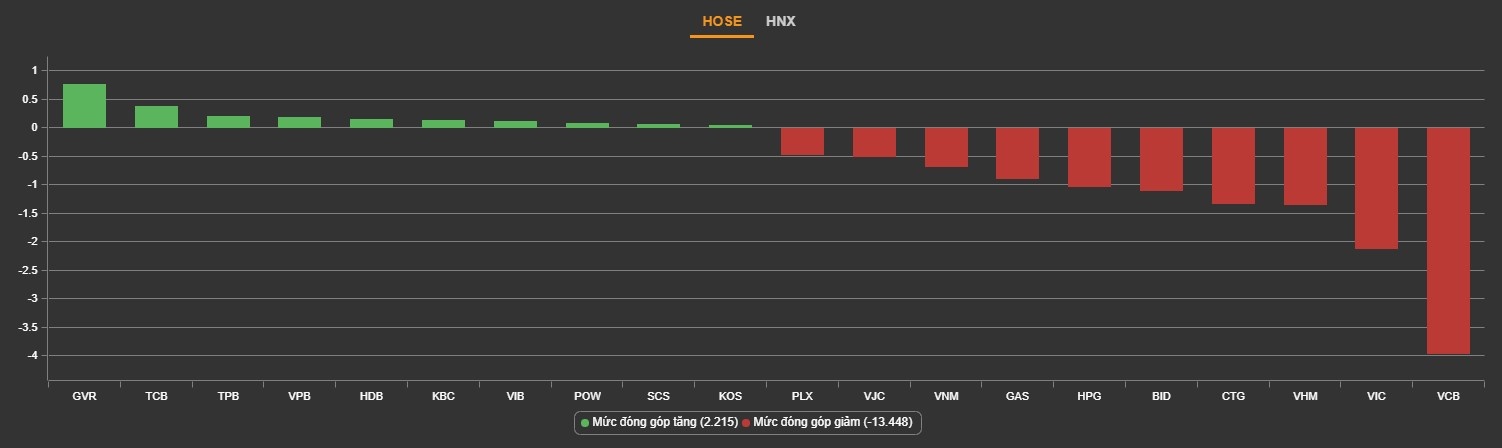
Task: Click the green TCB bar
Action: 156,117
